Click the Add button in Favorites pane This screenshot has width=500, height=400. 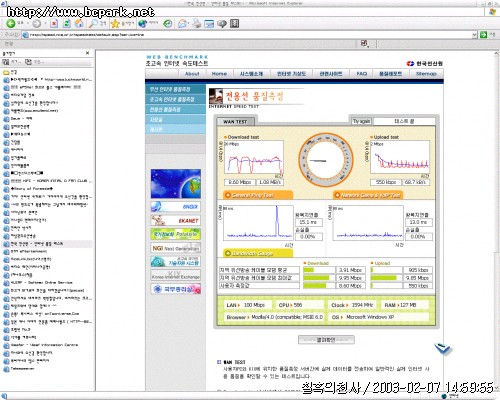pyautogui.click(x=11, y=62)
